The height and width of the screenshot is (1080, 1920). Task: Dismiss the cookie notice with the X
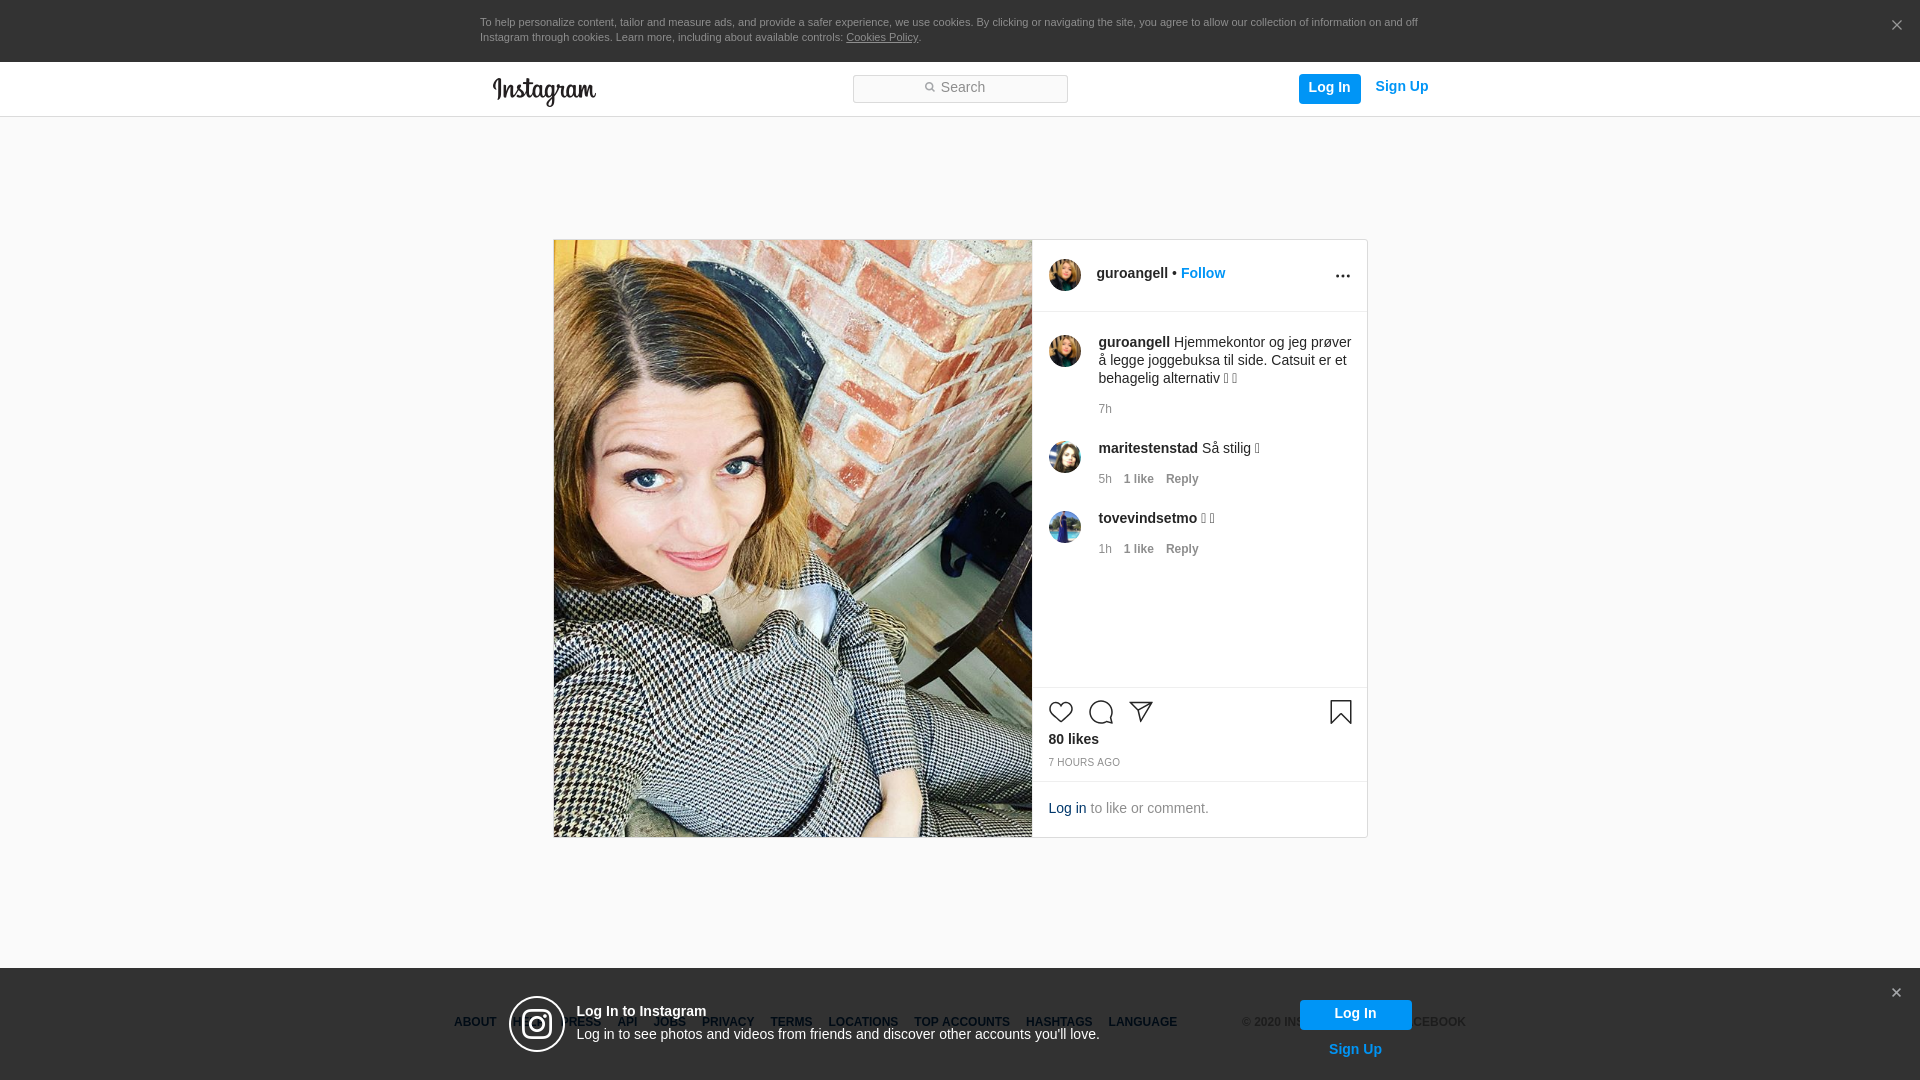coord(1896,26)
